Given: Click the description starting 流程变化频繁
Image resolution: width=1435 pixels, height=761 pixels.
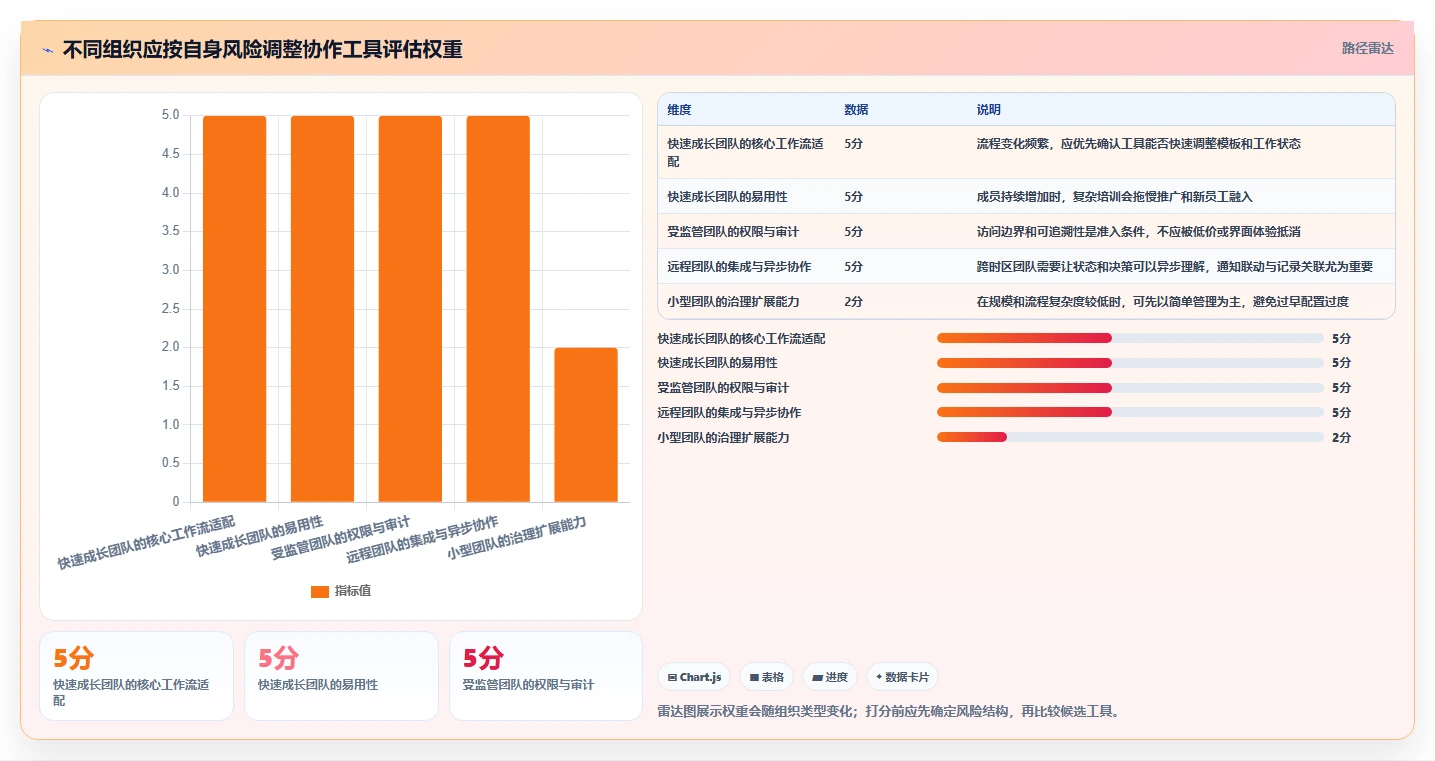Looking at the screenshot, I should (x=1139, y=144).
